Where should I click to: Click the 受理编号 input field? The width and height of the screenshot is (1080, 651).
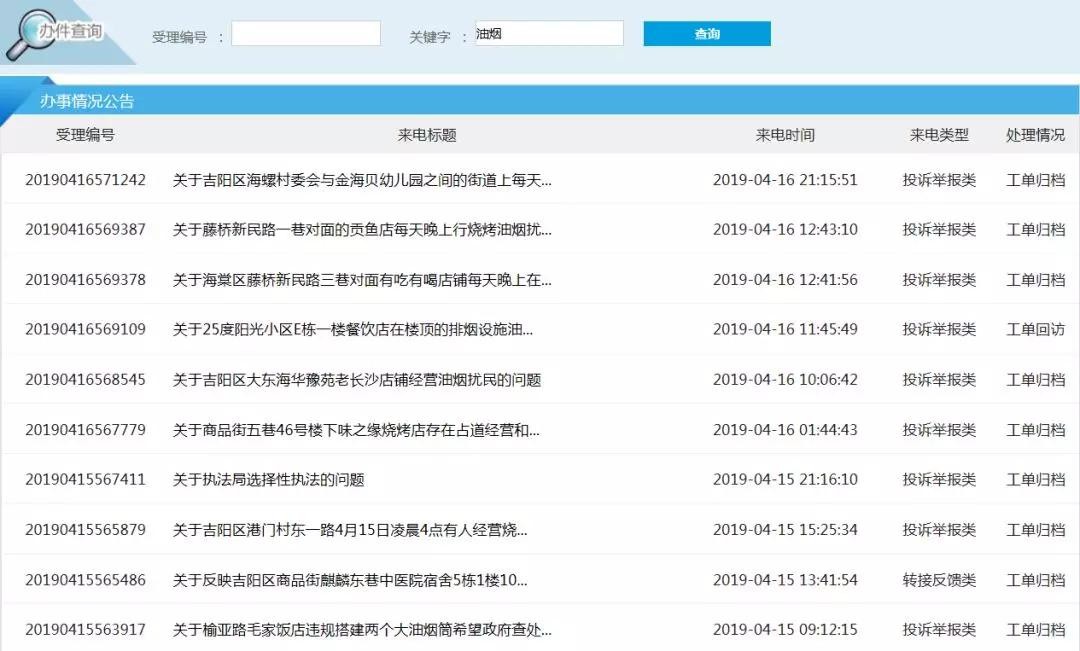(306, 34)
